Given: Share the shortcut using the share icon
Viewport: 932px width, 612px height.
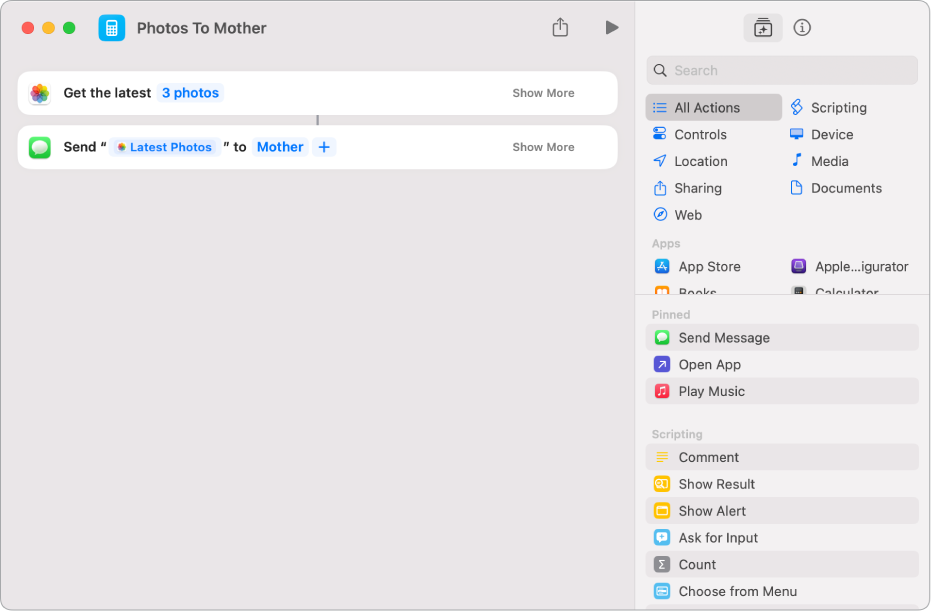Looking at the screenshot, I should click(x=560, y=27).
